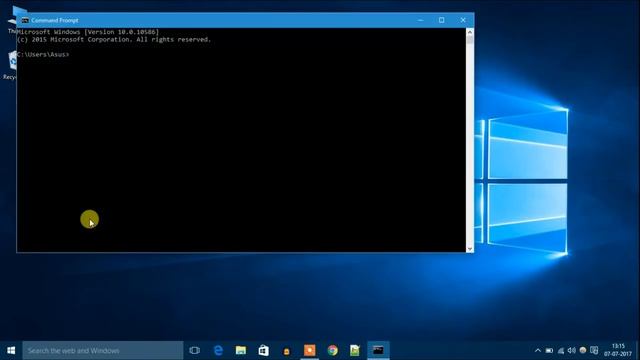Open the Windows Start menu
The width and height of the screenshot is (640, 360).
[11, 350]
